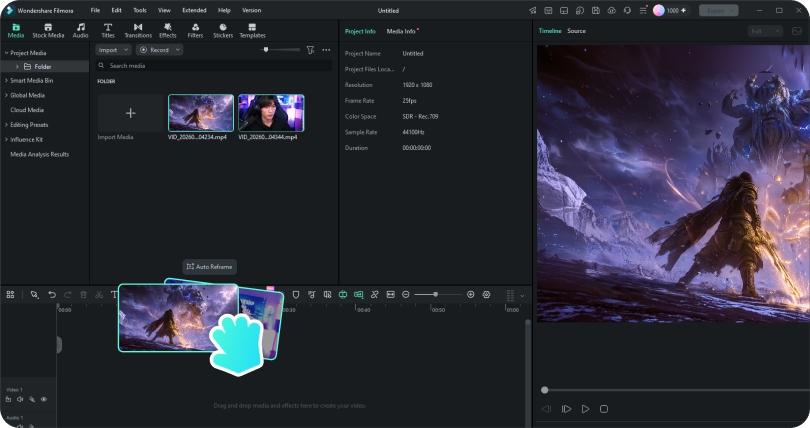The height and width of the screenshot is (428, 810).
Task: Open the timeline layout grid icon
Action: point(10,294)
